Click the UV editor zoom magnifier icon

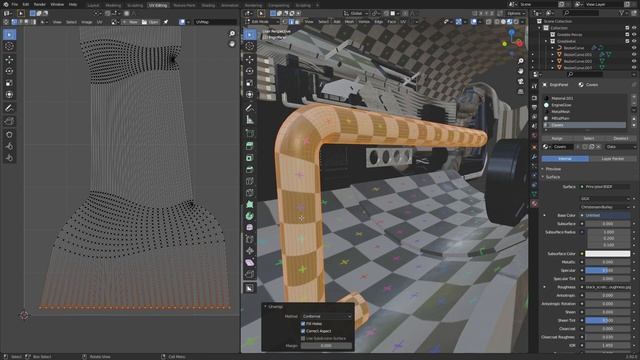tap(232, 34)
